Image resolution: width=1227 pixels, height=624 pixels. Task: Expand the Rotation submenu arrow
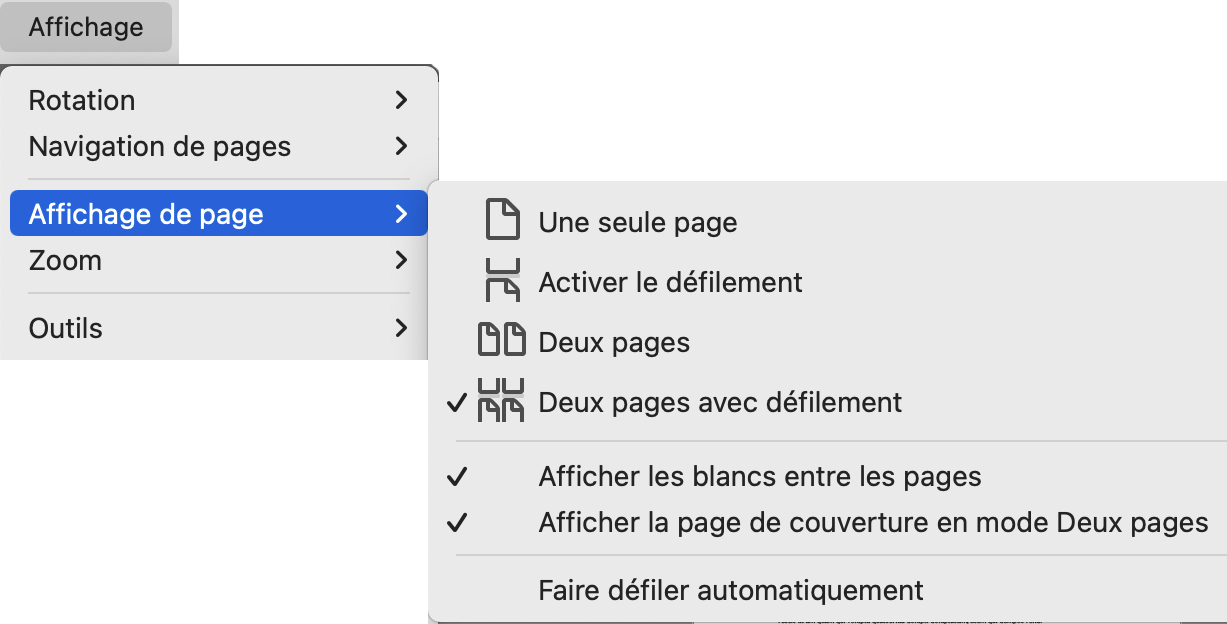(401, 100)
